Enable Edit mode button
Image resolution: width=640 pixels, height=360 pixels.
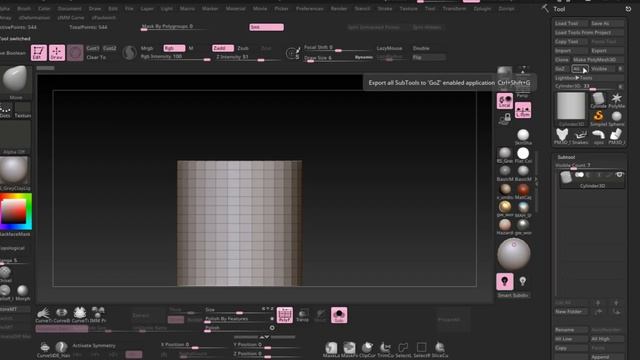coord(39,53)
